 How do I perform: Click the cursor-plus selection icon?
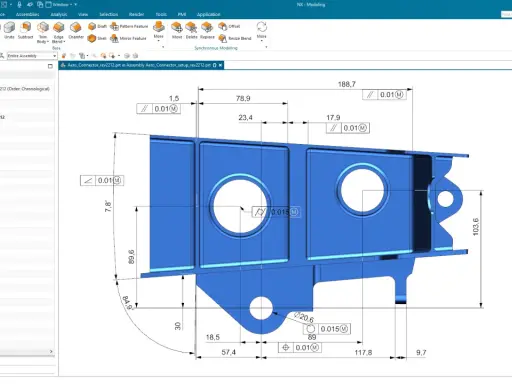[x=112, y=56]
